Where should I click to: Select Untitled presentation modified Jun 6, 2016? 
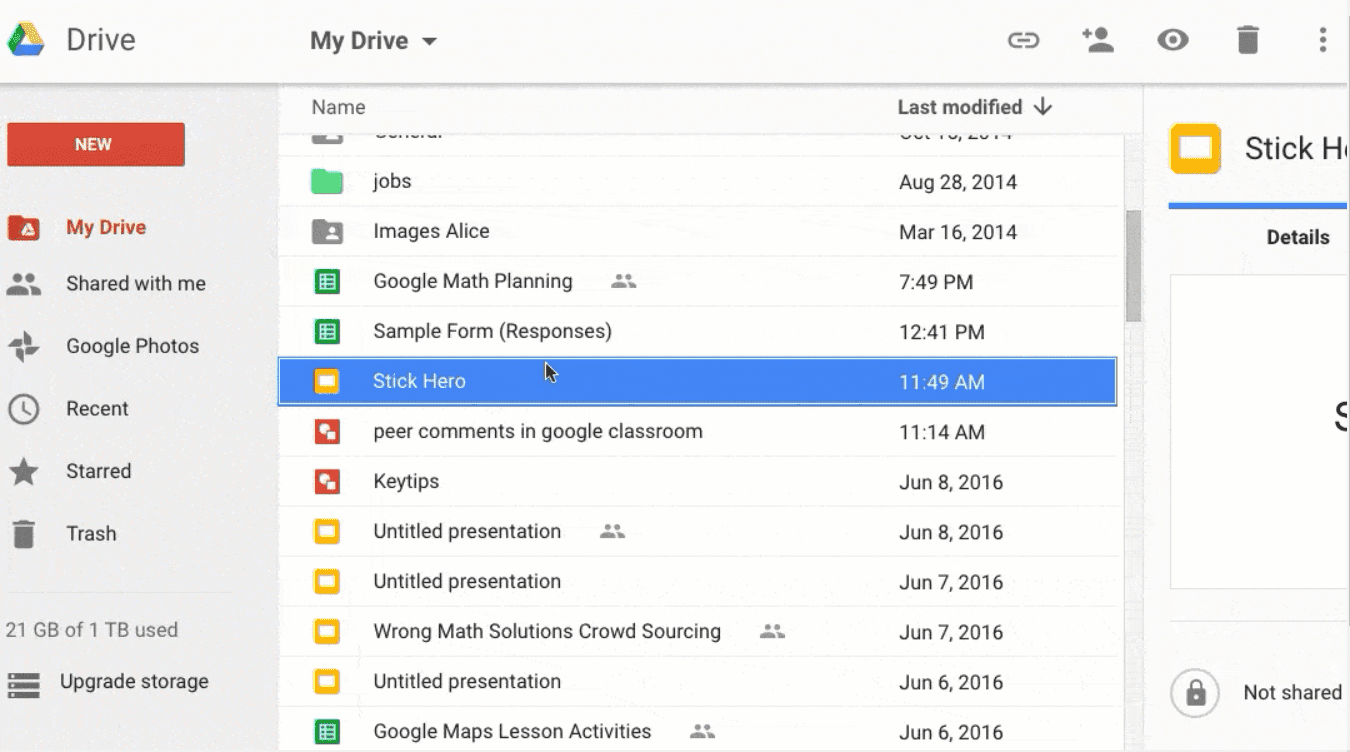point(697,681)
